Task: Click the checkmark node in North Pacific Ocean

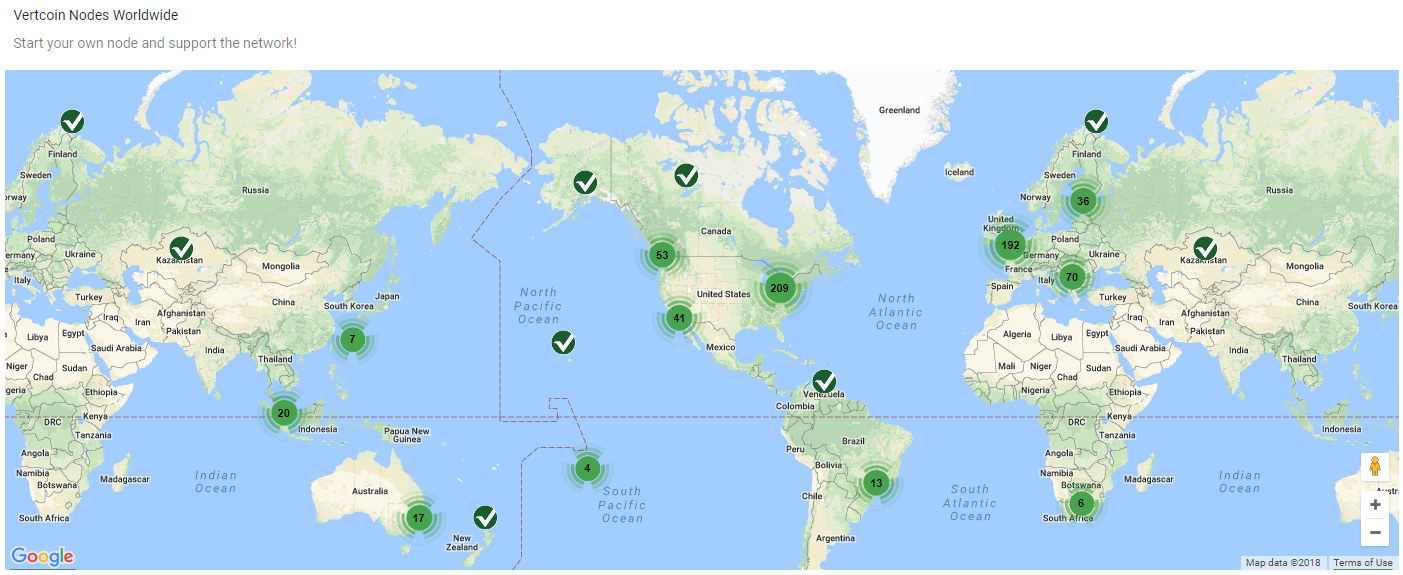Action: tap(564, 343)
